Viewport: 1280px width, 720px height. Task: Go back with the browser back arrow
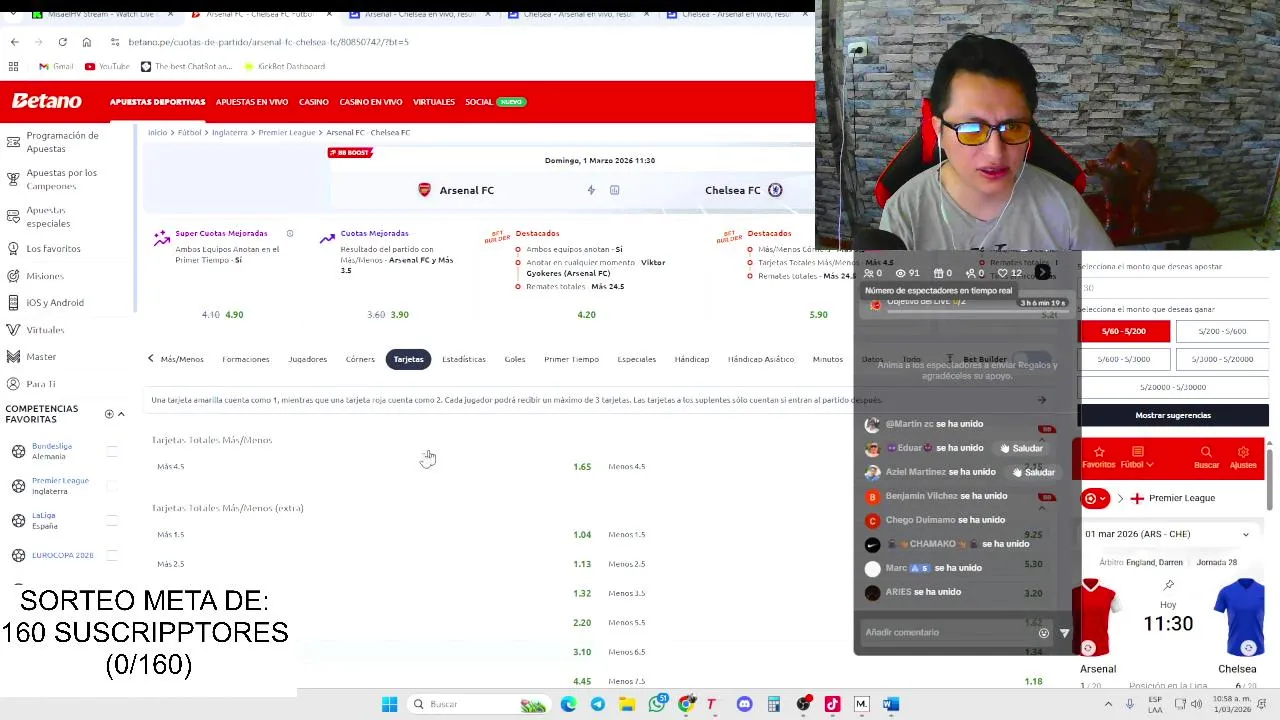[14, 42]
